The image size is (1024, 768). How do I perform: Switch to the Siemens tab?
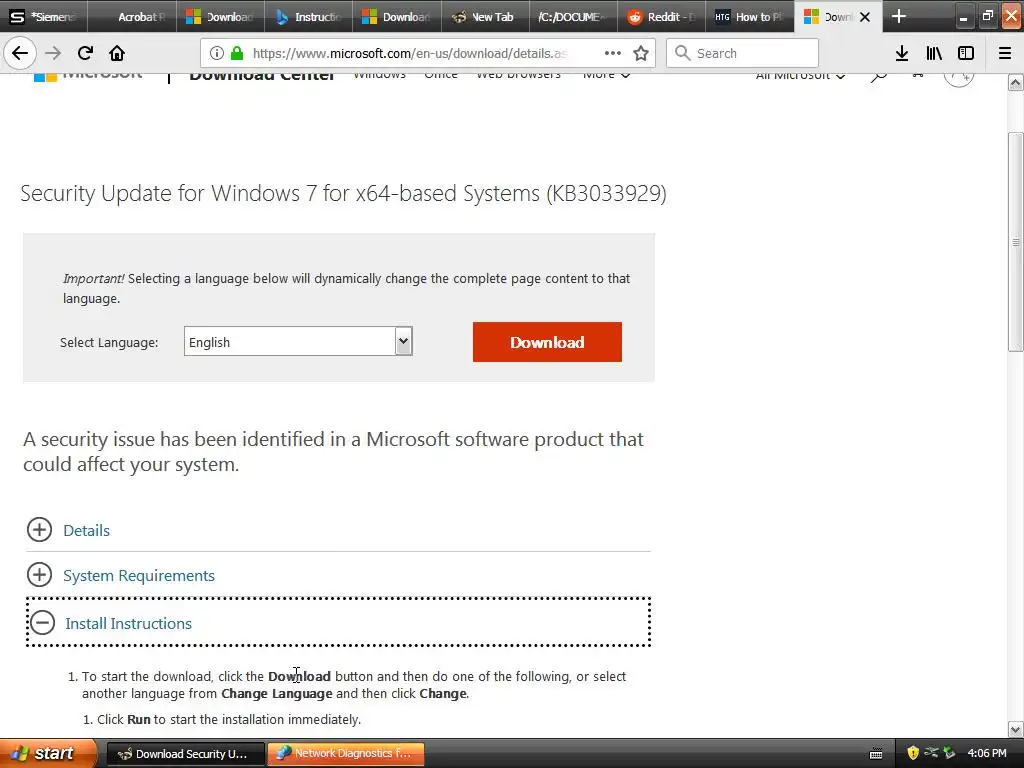[x=43, y=16]
